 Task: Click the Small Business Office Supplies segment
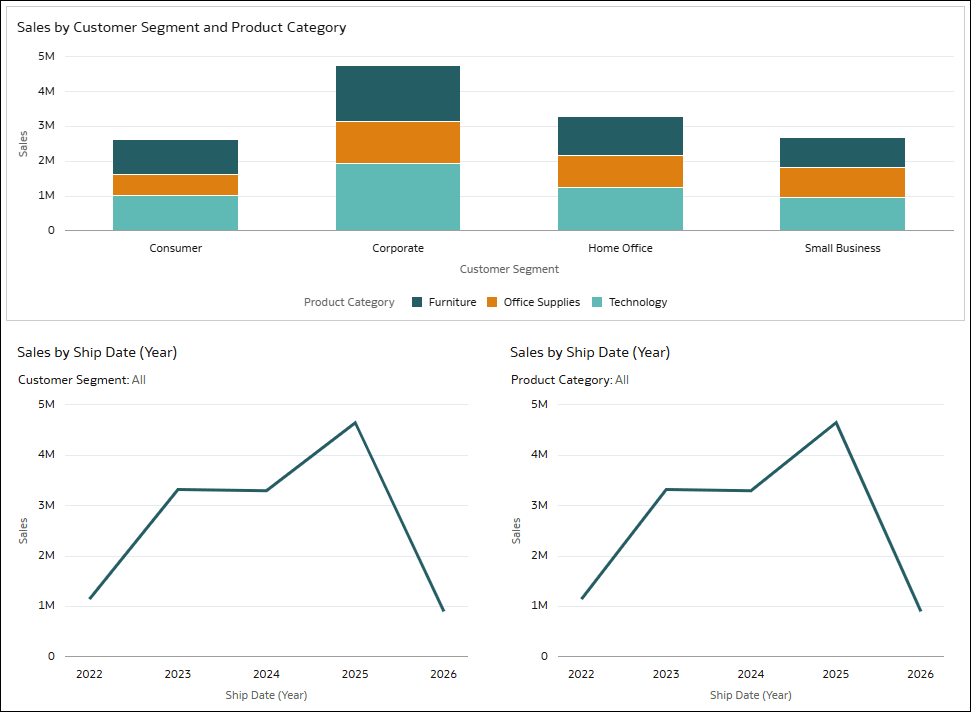tap(842, 183)
